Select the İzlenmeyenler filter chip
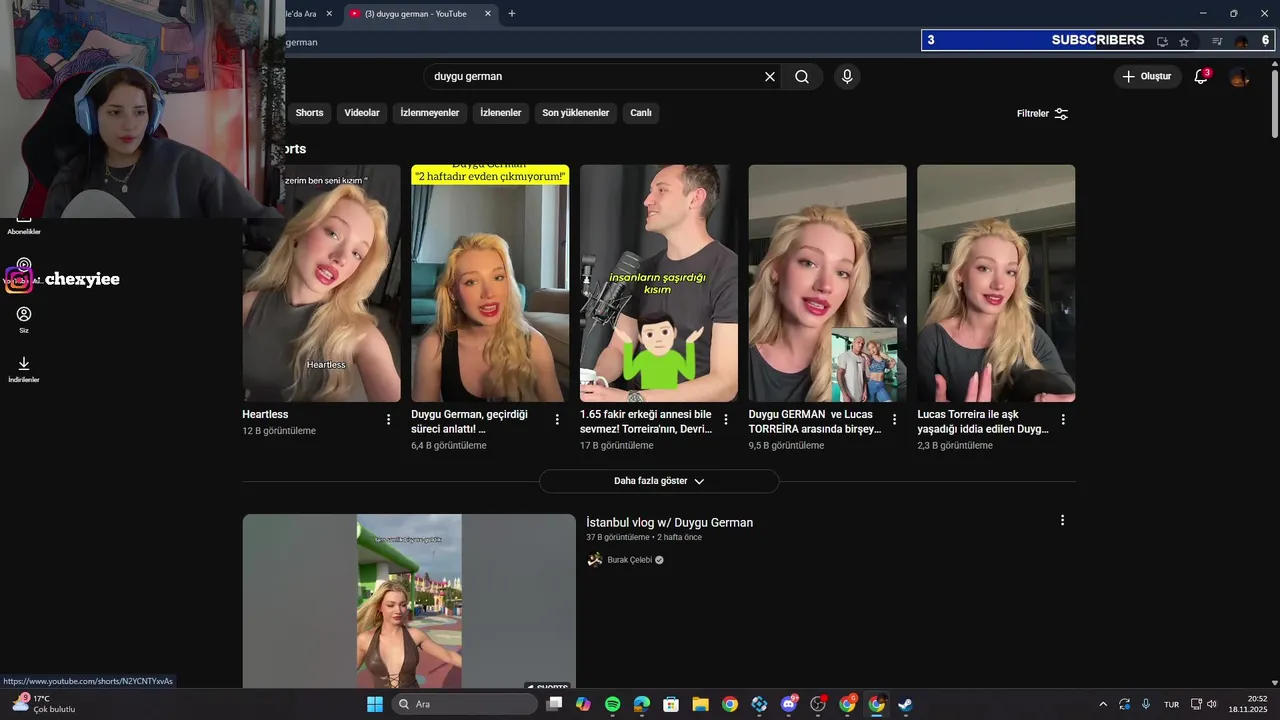The image size is (1280, 720). point(430,113)
